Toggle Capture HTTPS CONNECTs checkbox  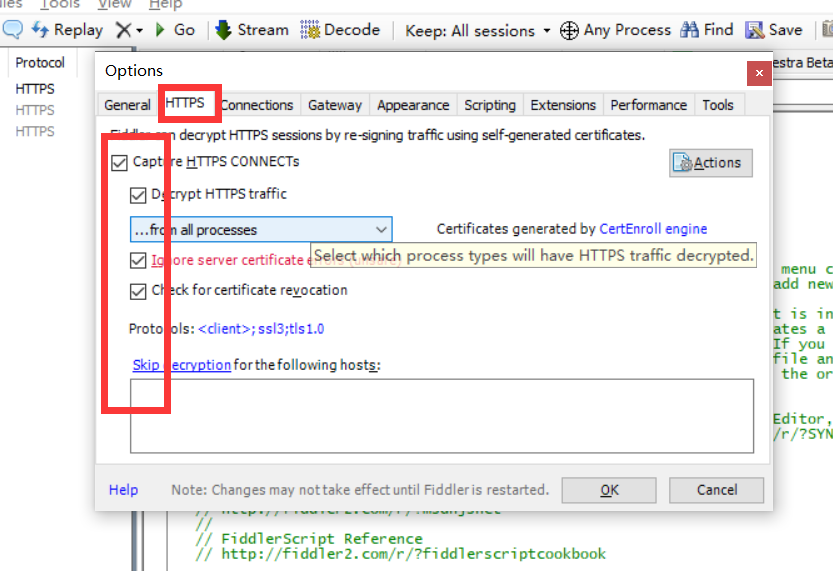click(x=119, y=163)
